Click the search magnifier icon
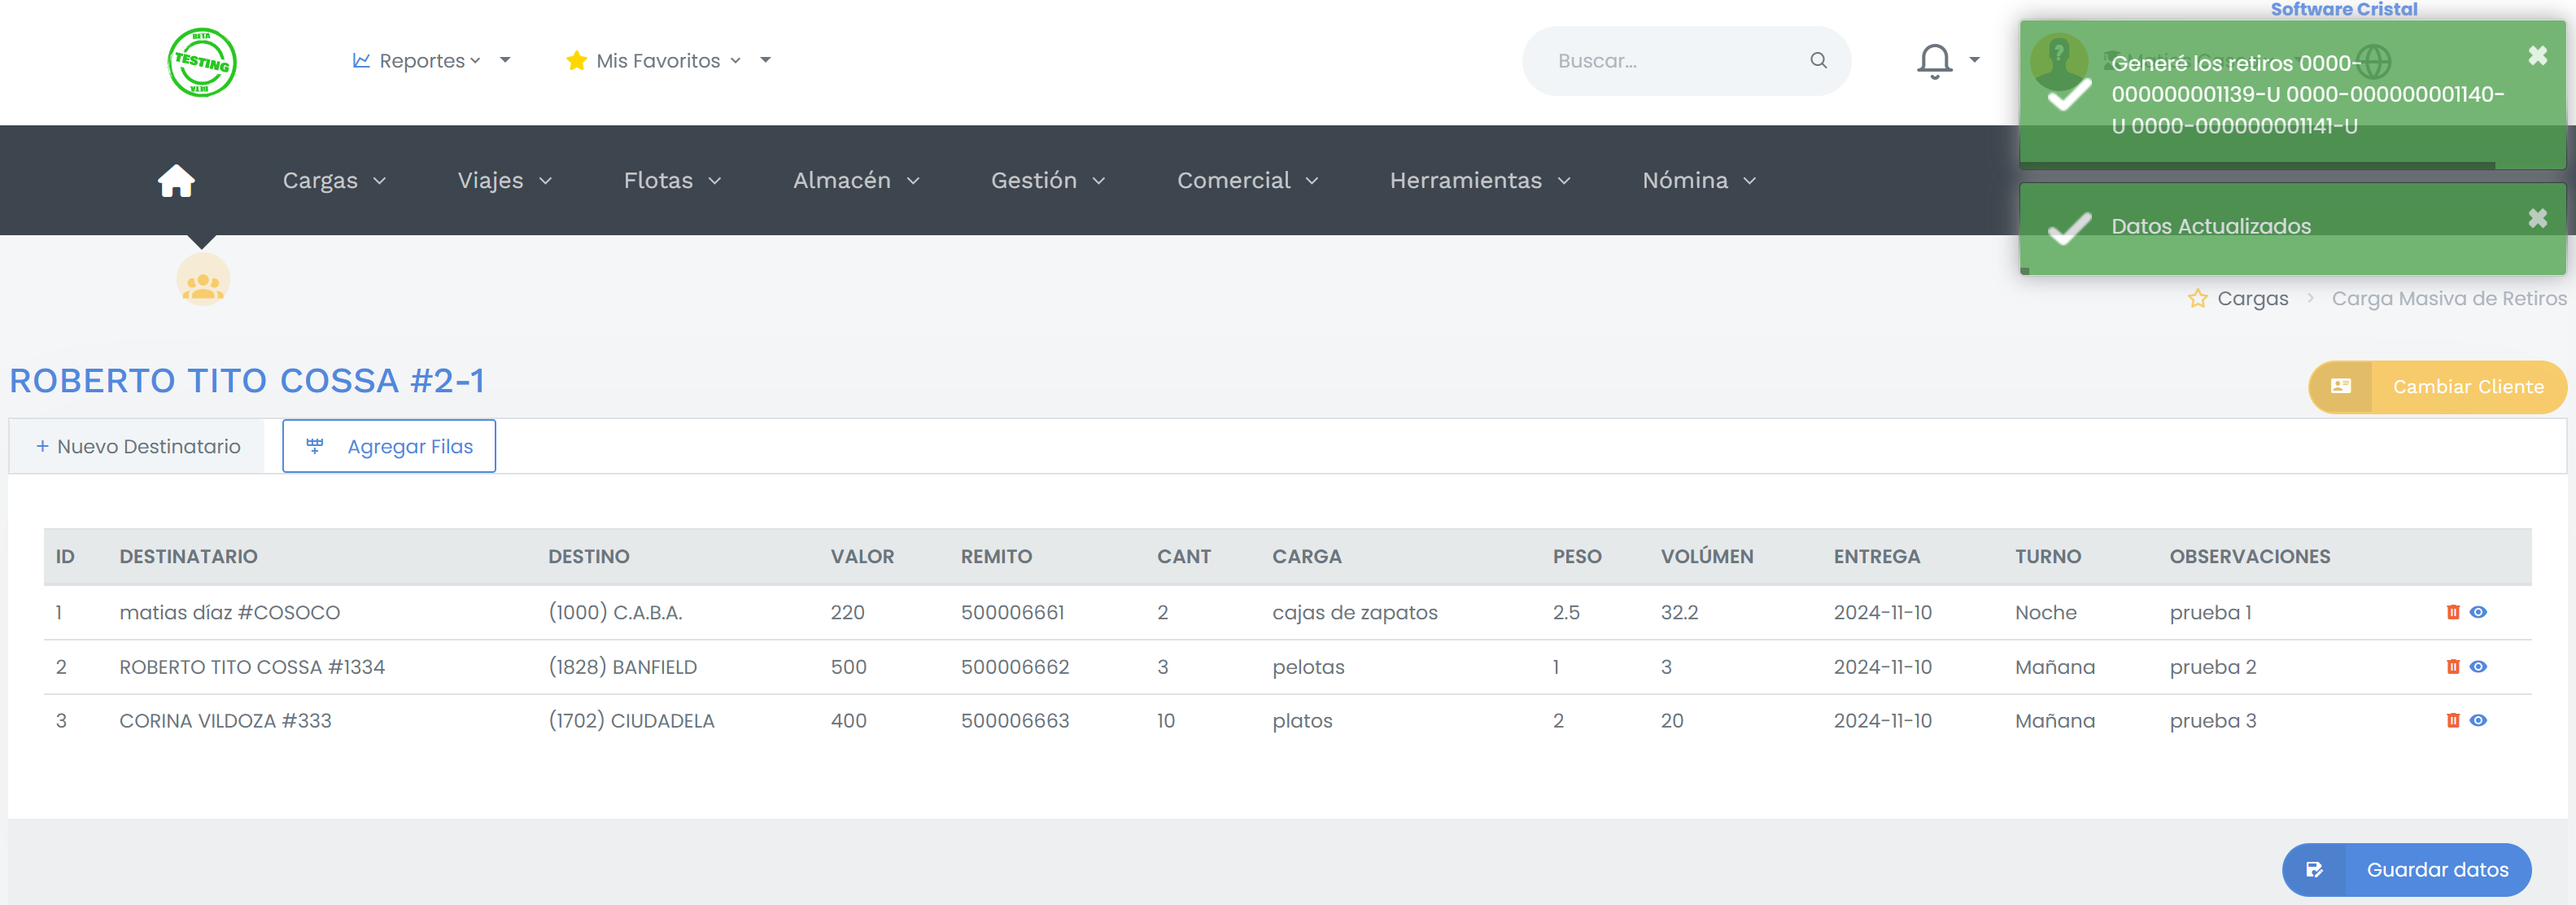Image resolution: width=2576 pixels, height=905 pixels. (1818, 61)
